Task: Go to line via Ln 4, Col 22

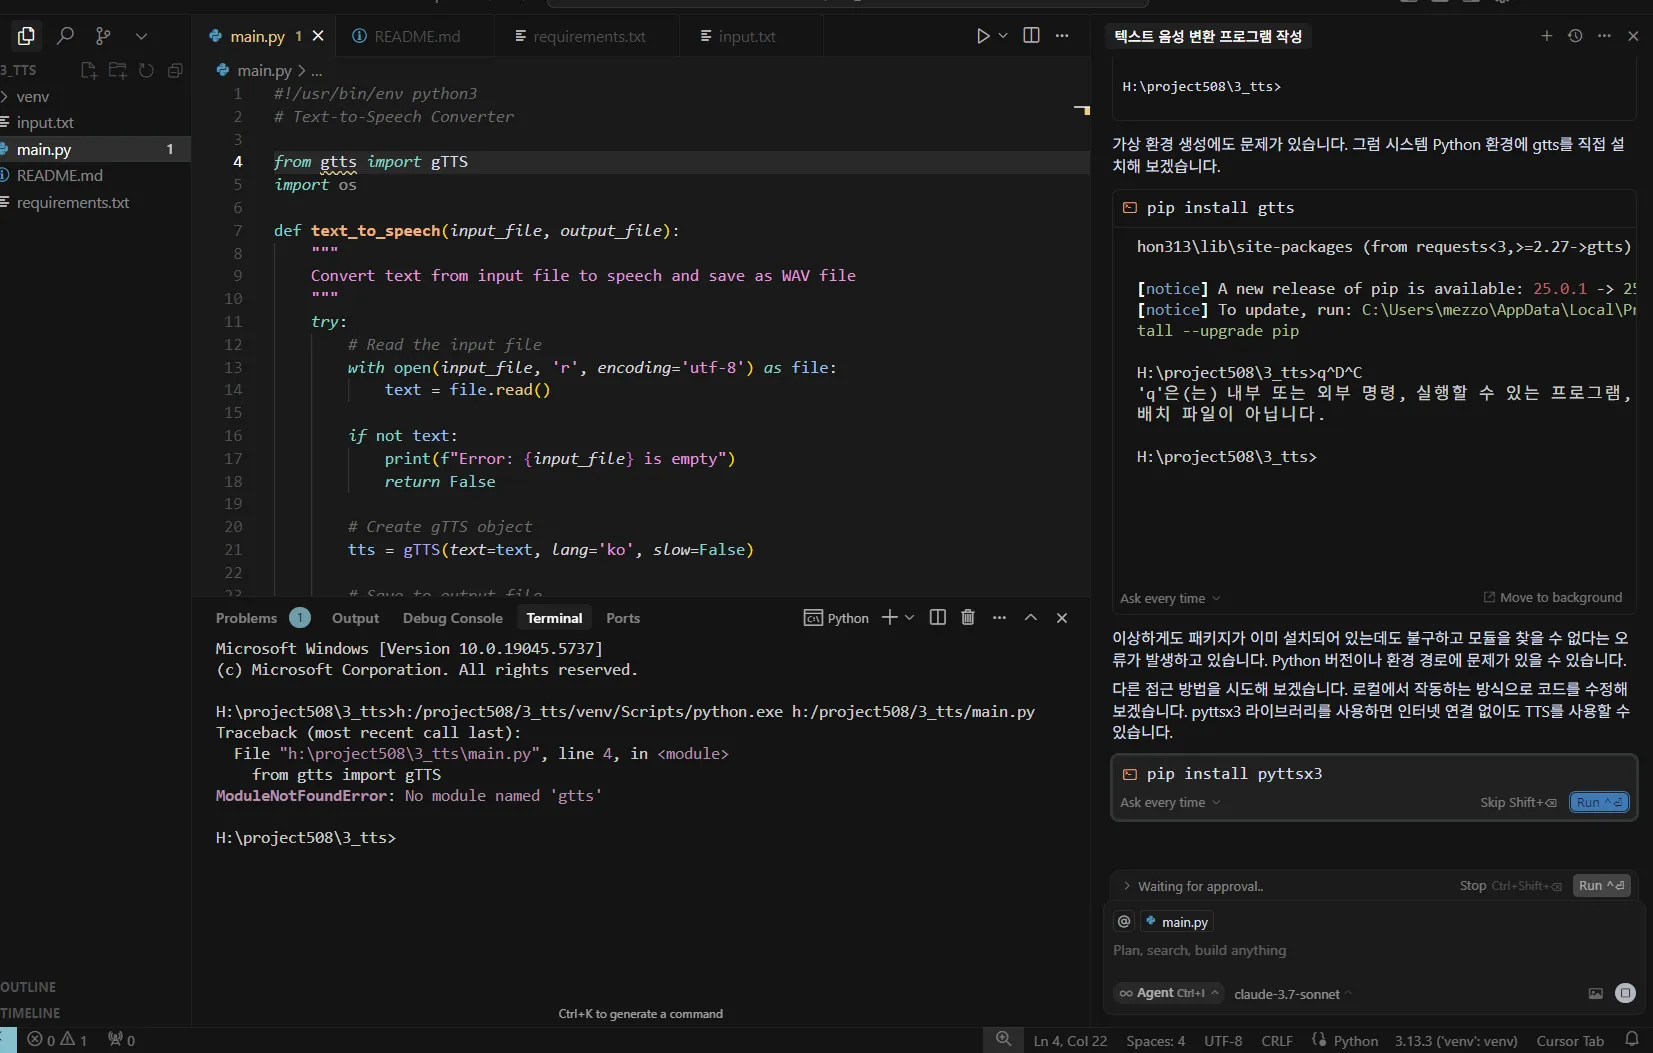Action: [x=1070, y=1041]
